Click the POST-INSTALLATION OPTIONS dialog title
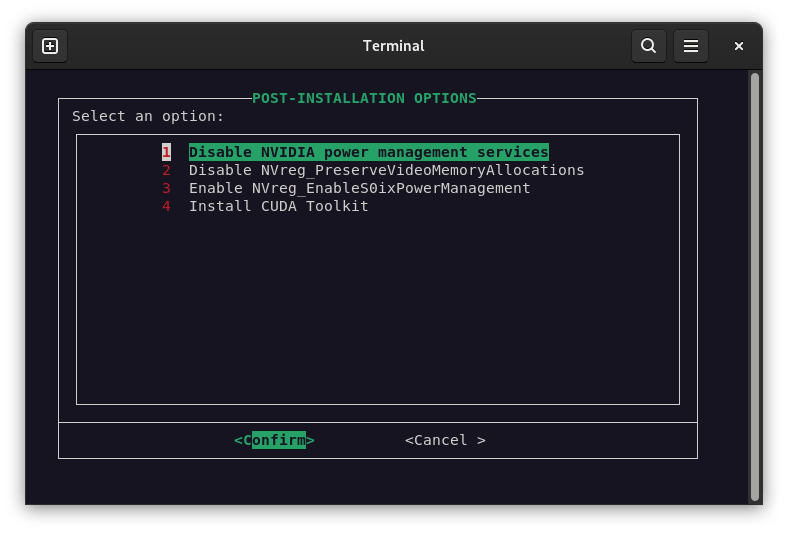Image resolution: width=788 pixels, height=533 pixels. 364,98
